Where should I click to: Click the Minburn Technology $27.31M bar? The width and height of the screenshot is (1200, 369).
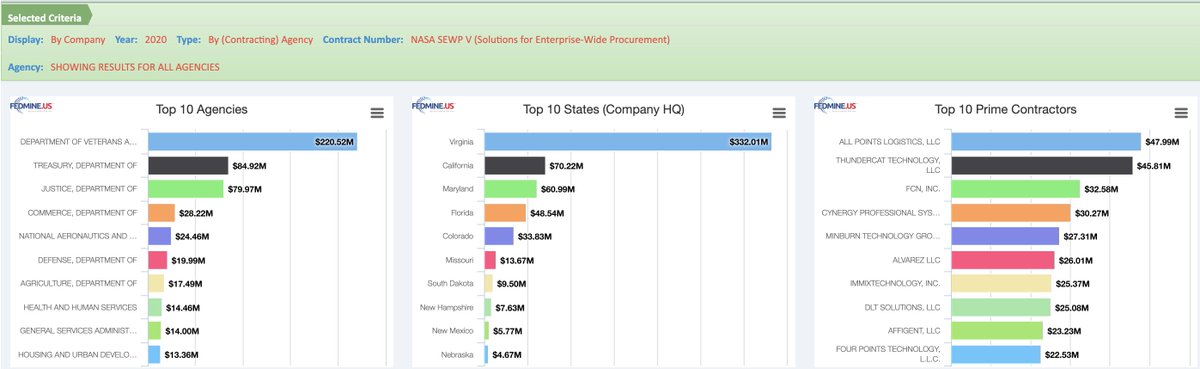click(x=1005, y=236)
